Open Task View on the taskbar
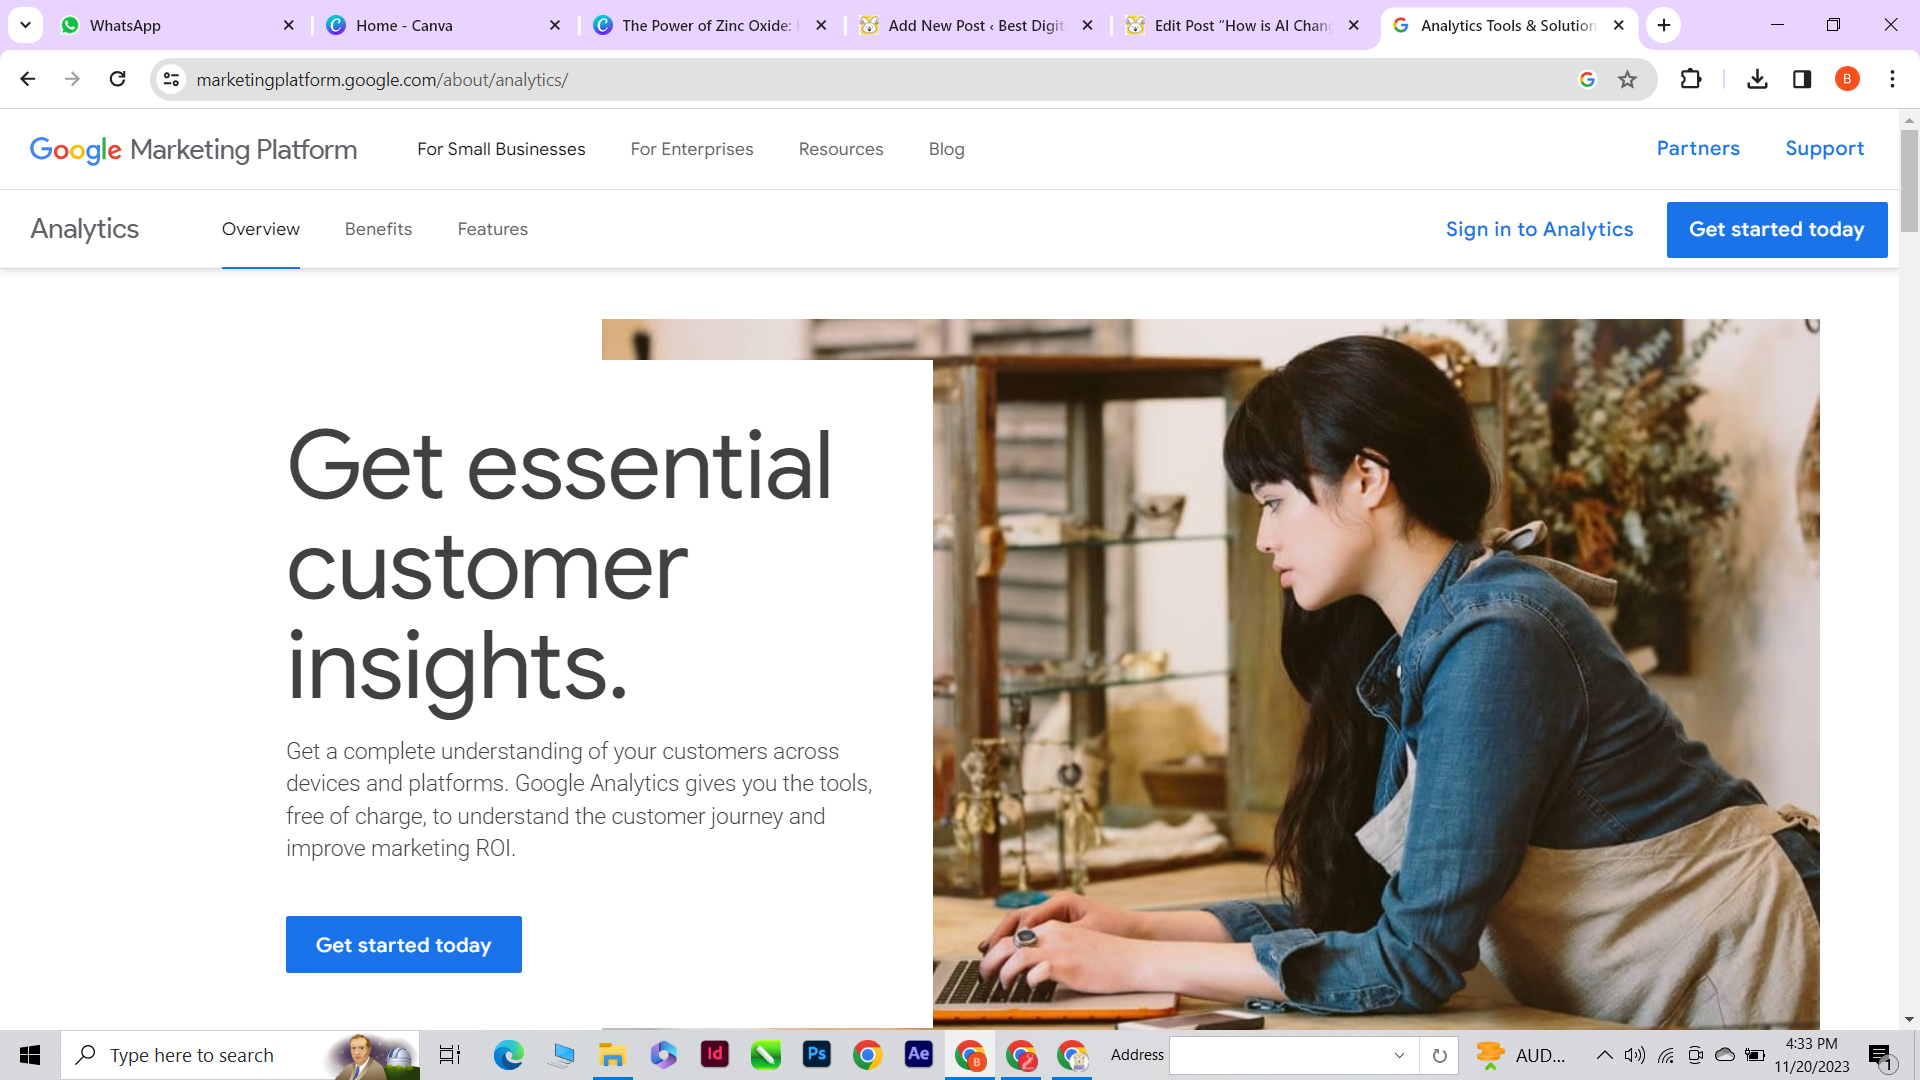Viewport: 1920px width, 1080px height. pos(450,1055)
